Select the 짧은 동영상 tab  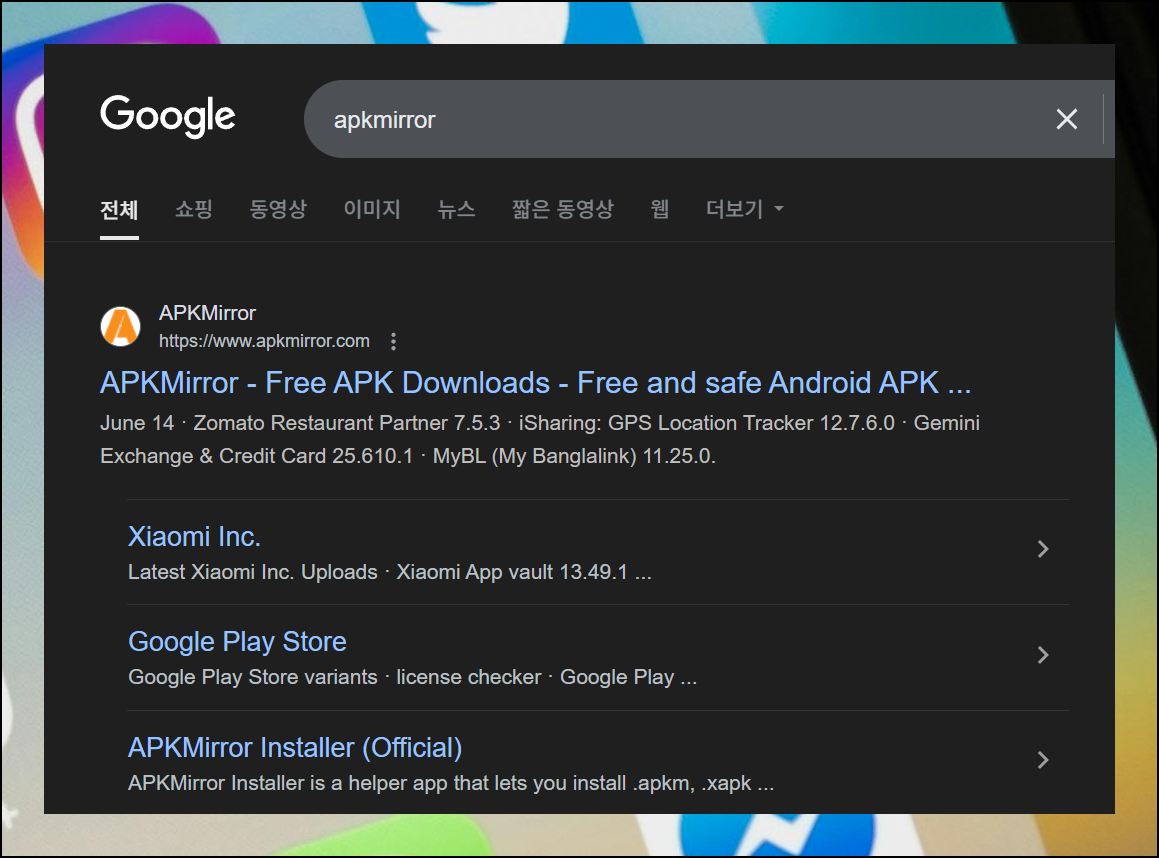(562, 209)
